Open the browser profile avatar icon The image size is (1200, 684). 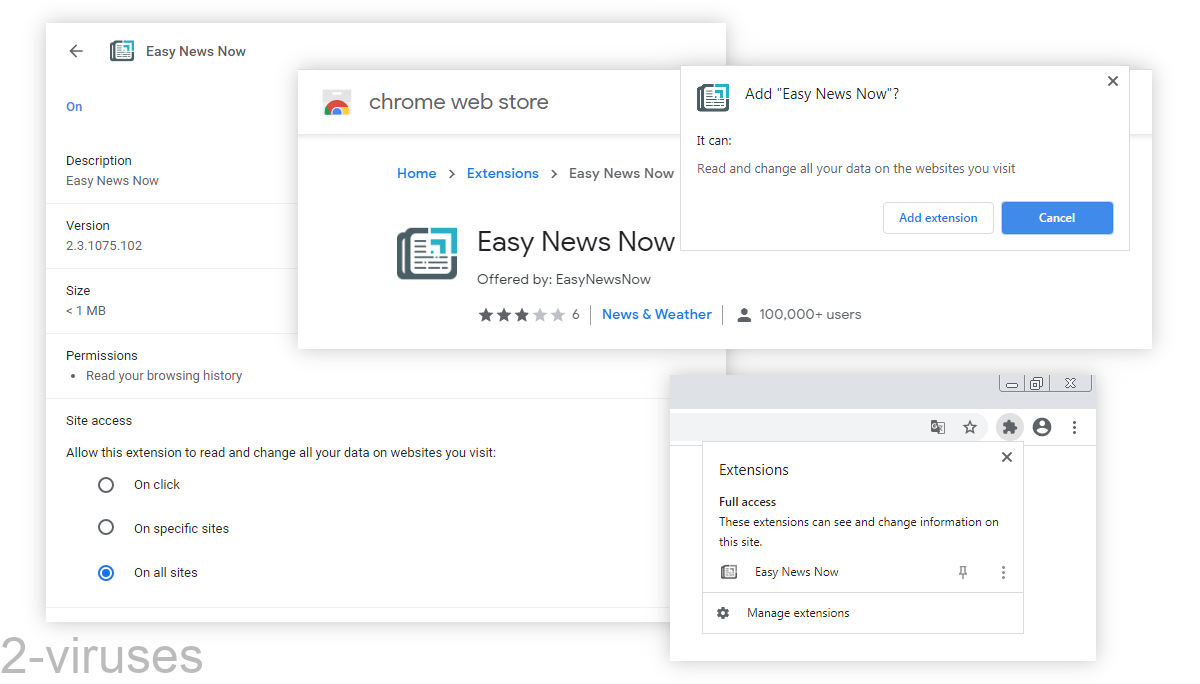coord(1042,426)
